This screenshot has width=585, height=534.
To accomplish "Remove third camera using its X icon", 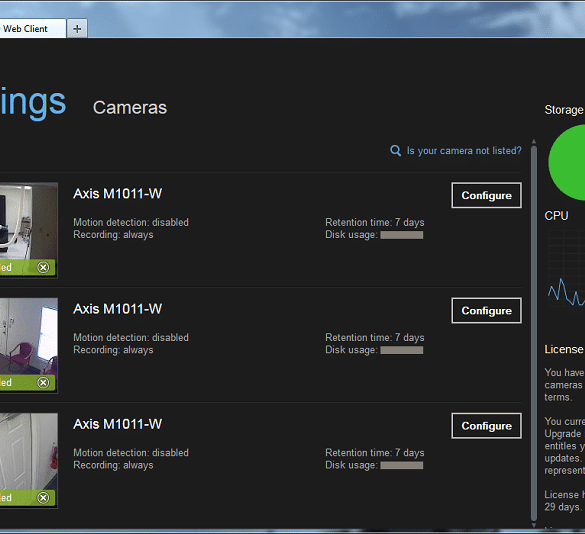I will (43, 497).
